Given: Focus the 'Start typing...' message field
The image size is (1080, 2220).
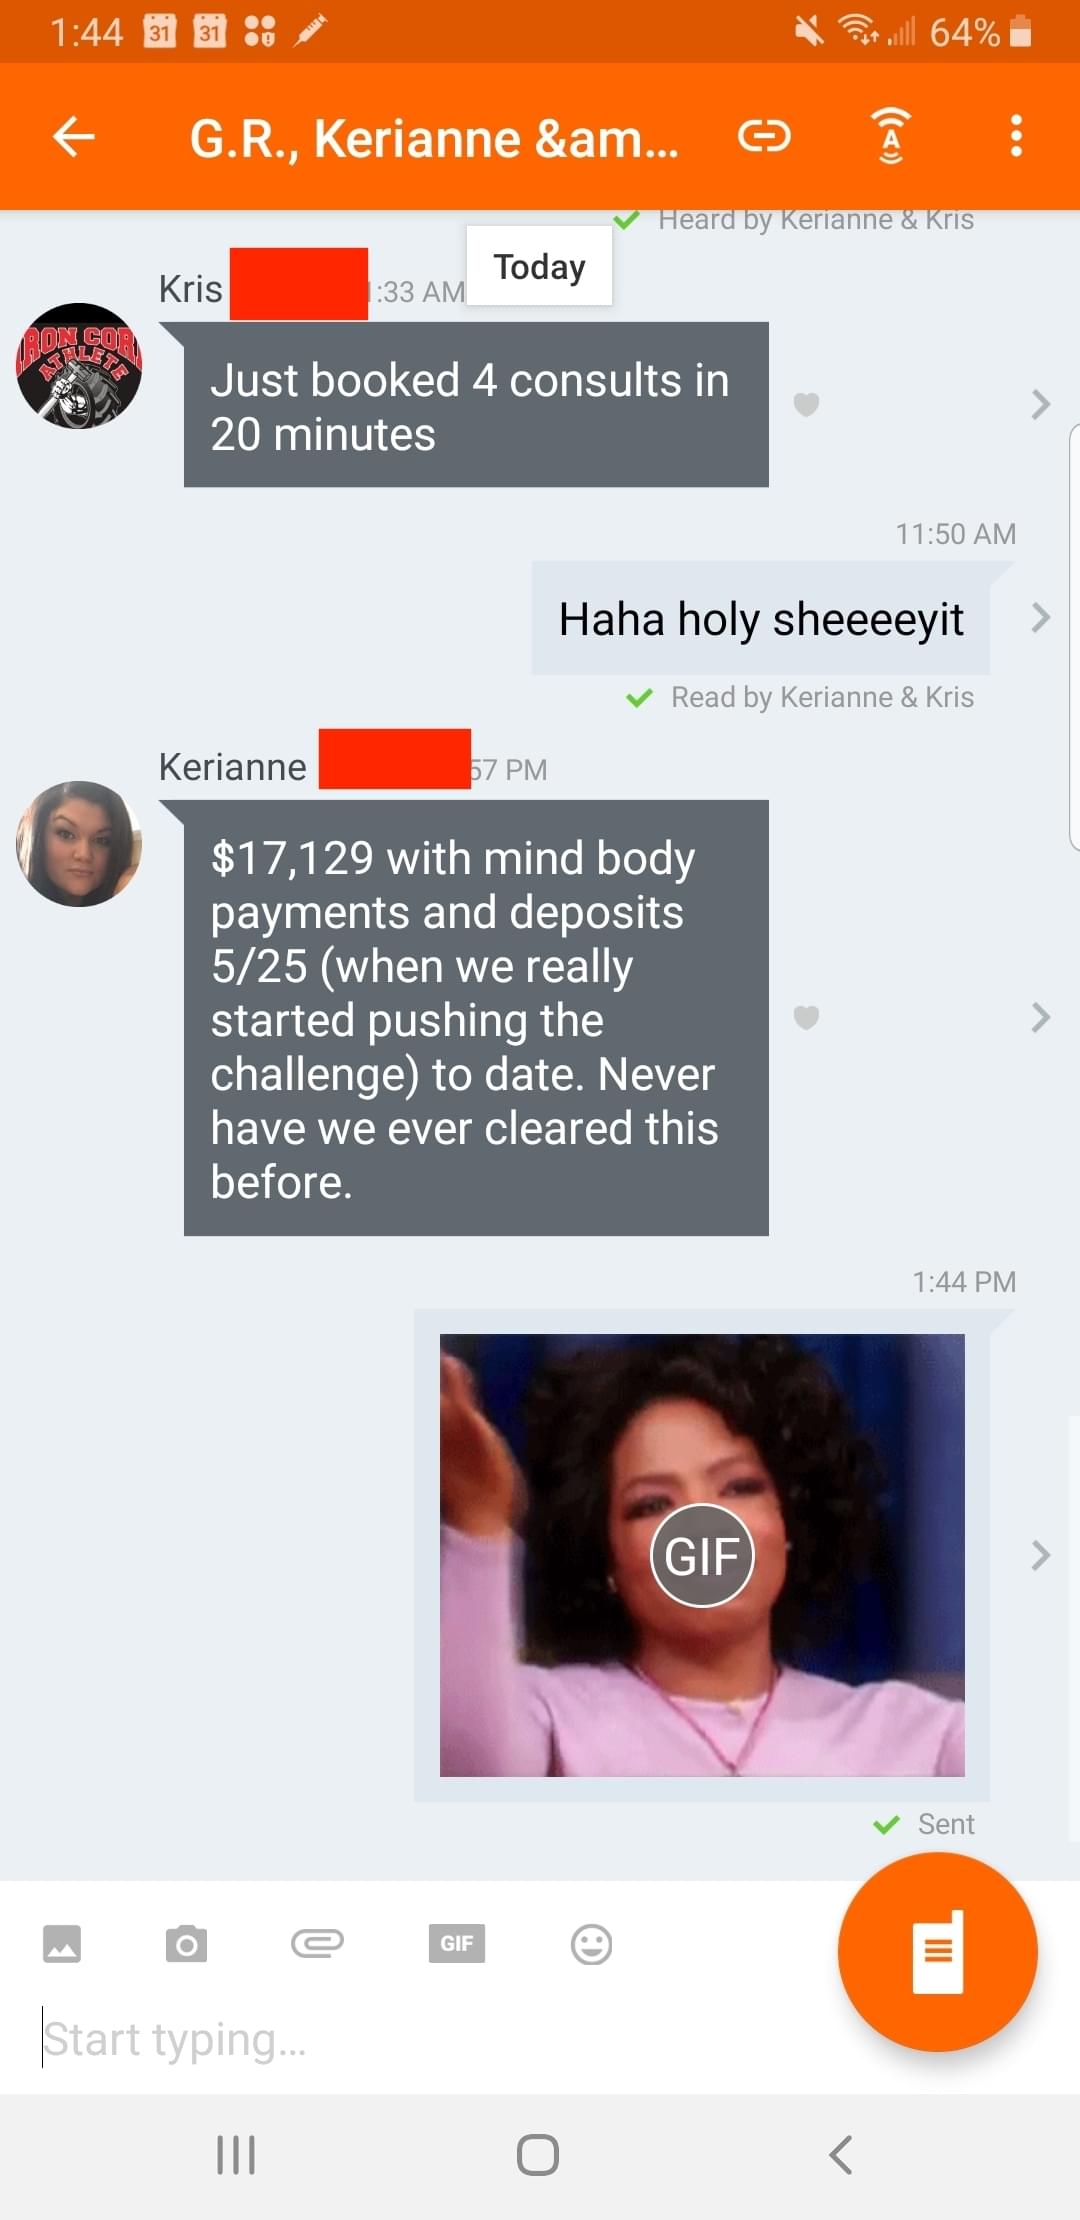Looking at the screenshot, I should (x=420, y=2040).
